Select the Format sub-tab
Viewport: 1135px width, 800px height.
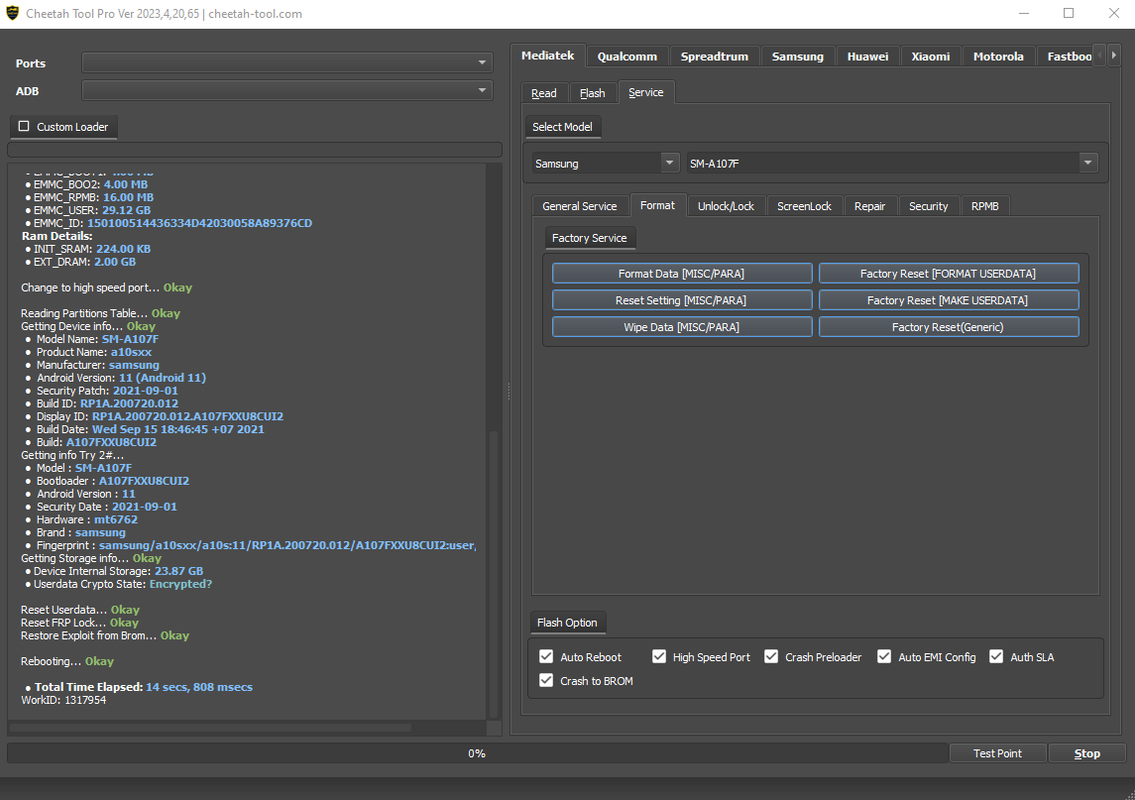point(657,206)
